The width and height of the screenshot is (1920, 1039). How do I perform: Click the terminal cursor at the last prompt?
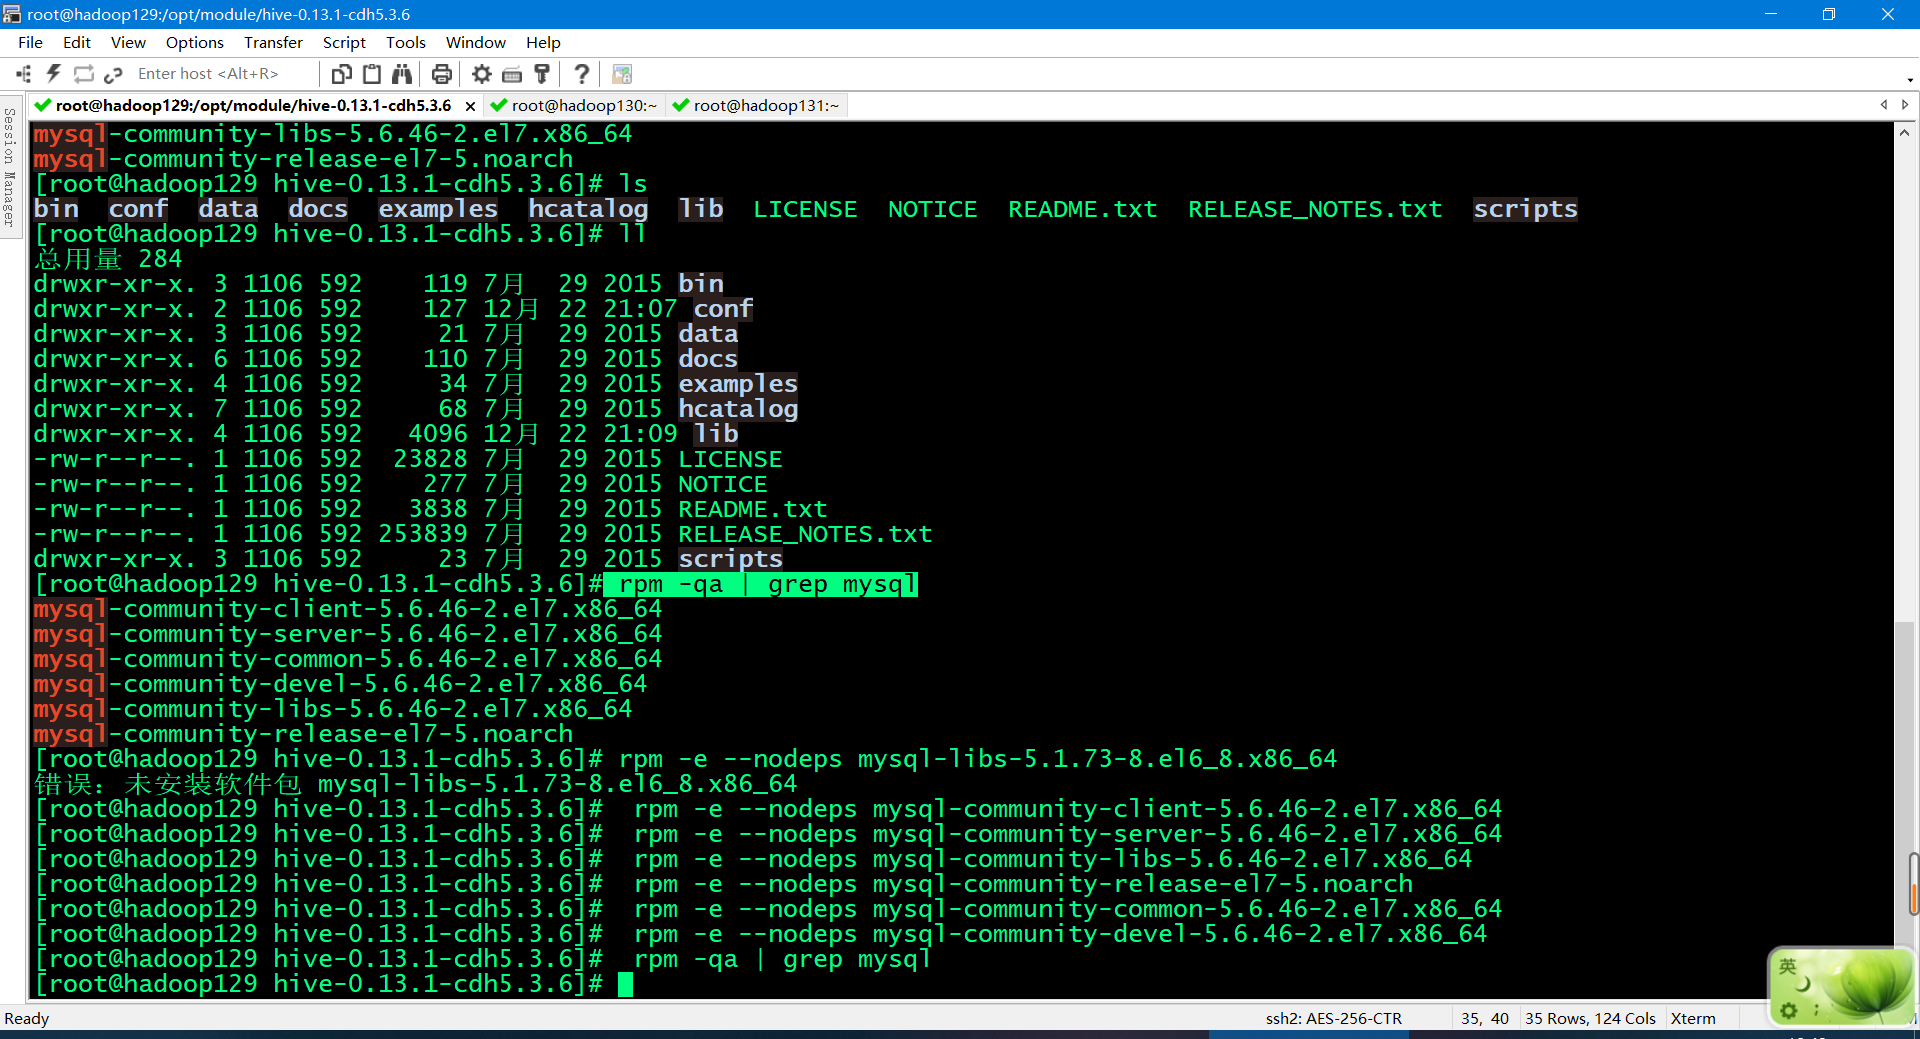pos(626,985)
